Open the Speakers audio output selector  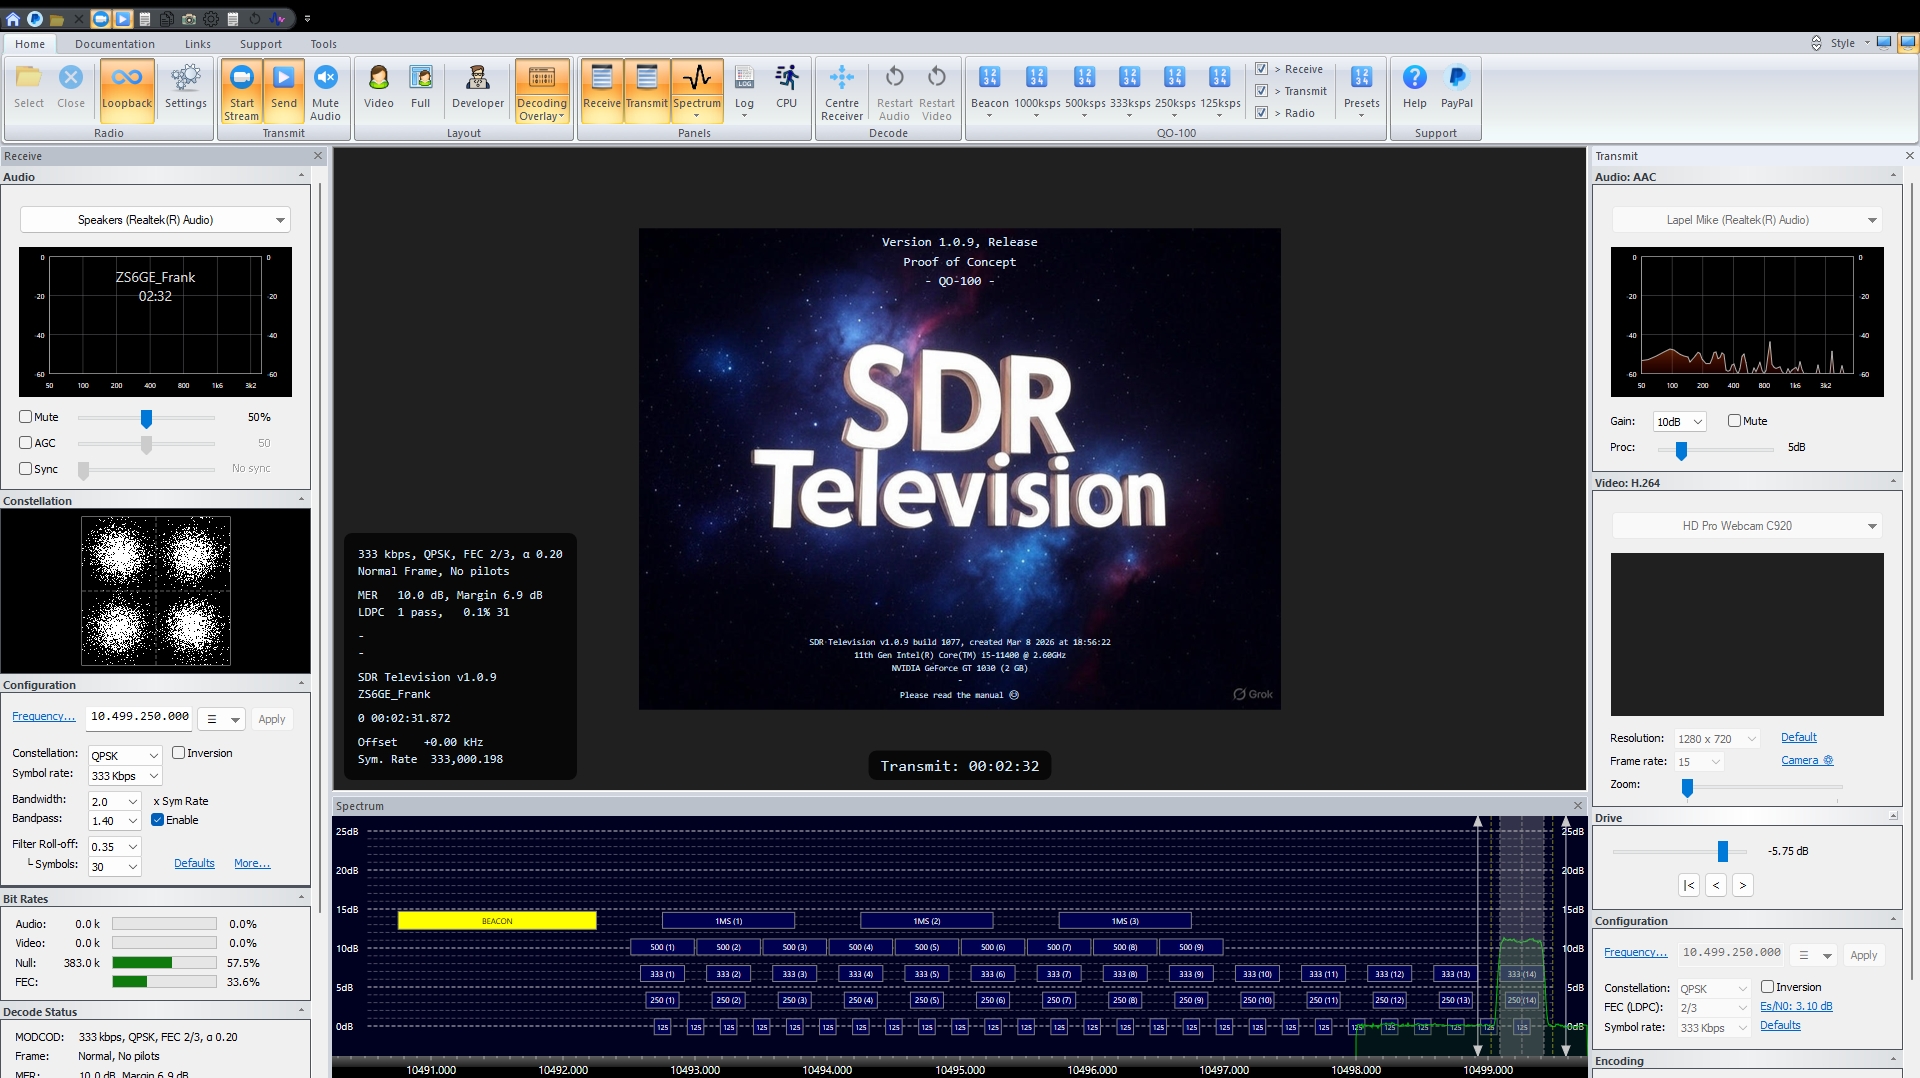[x=154, y=219]
